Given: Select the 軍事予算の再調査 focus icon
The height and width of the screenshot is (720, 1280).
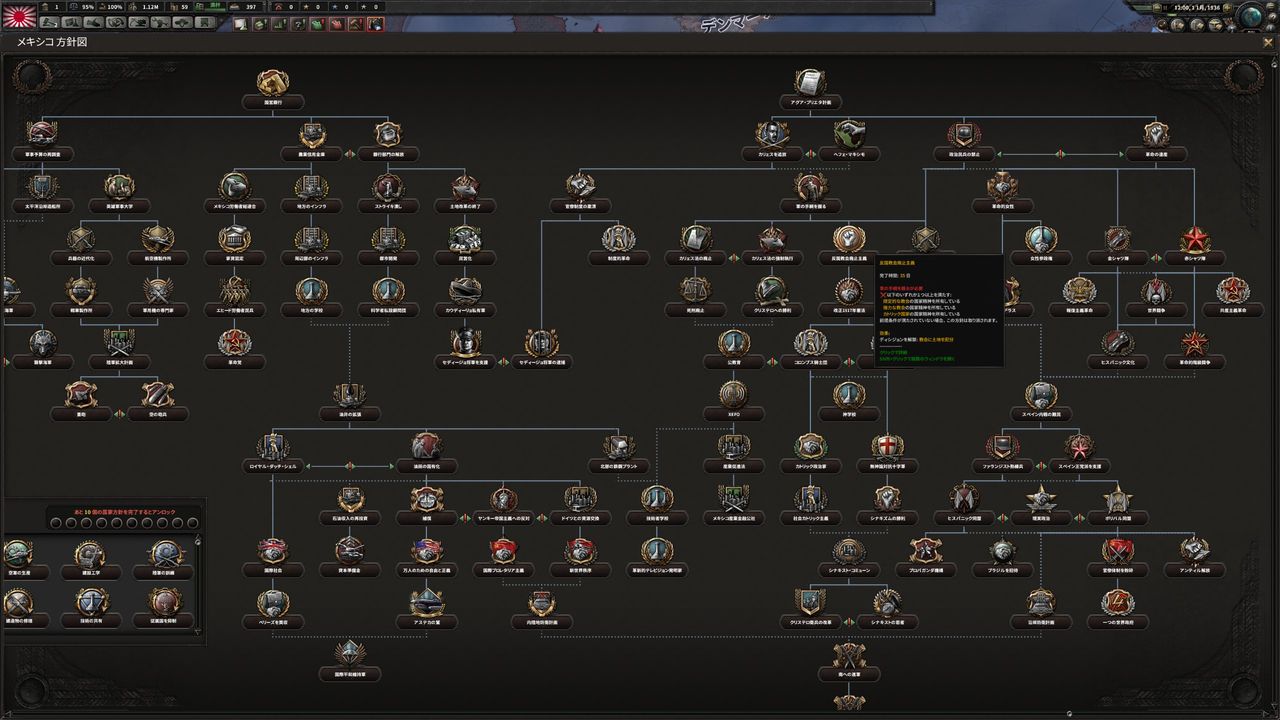Looking at the screenshot, I should (42, 134).
